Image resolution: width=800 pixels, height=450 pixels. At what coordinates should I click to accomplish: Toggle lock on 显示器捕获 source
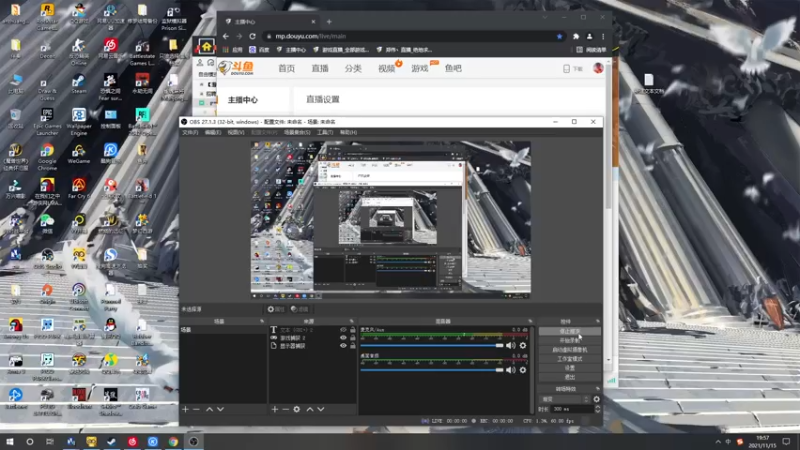(x=353, y=345)
